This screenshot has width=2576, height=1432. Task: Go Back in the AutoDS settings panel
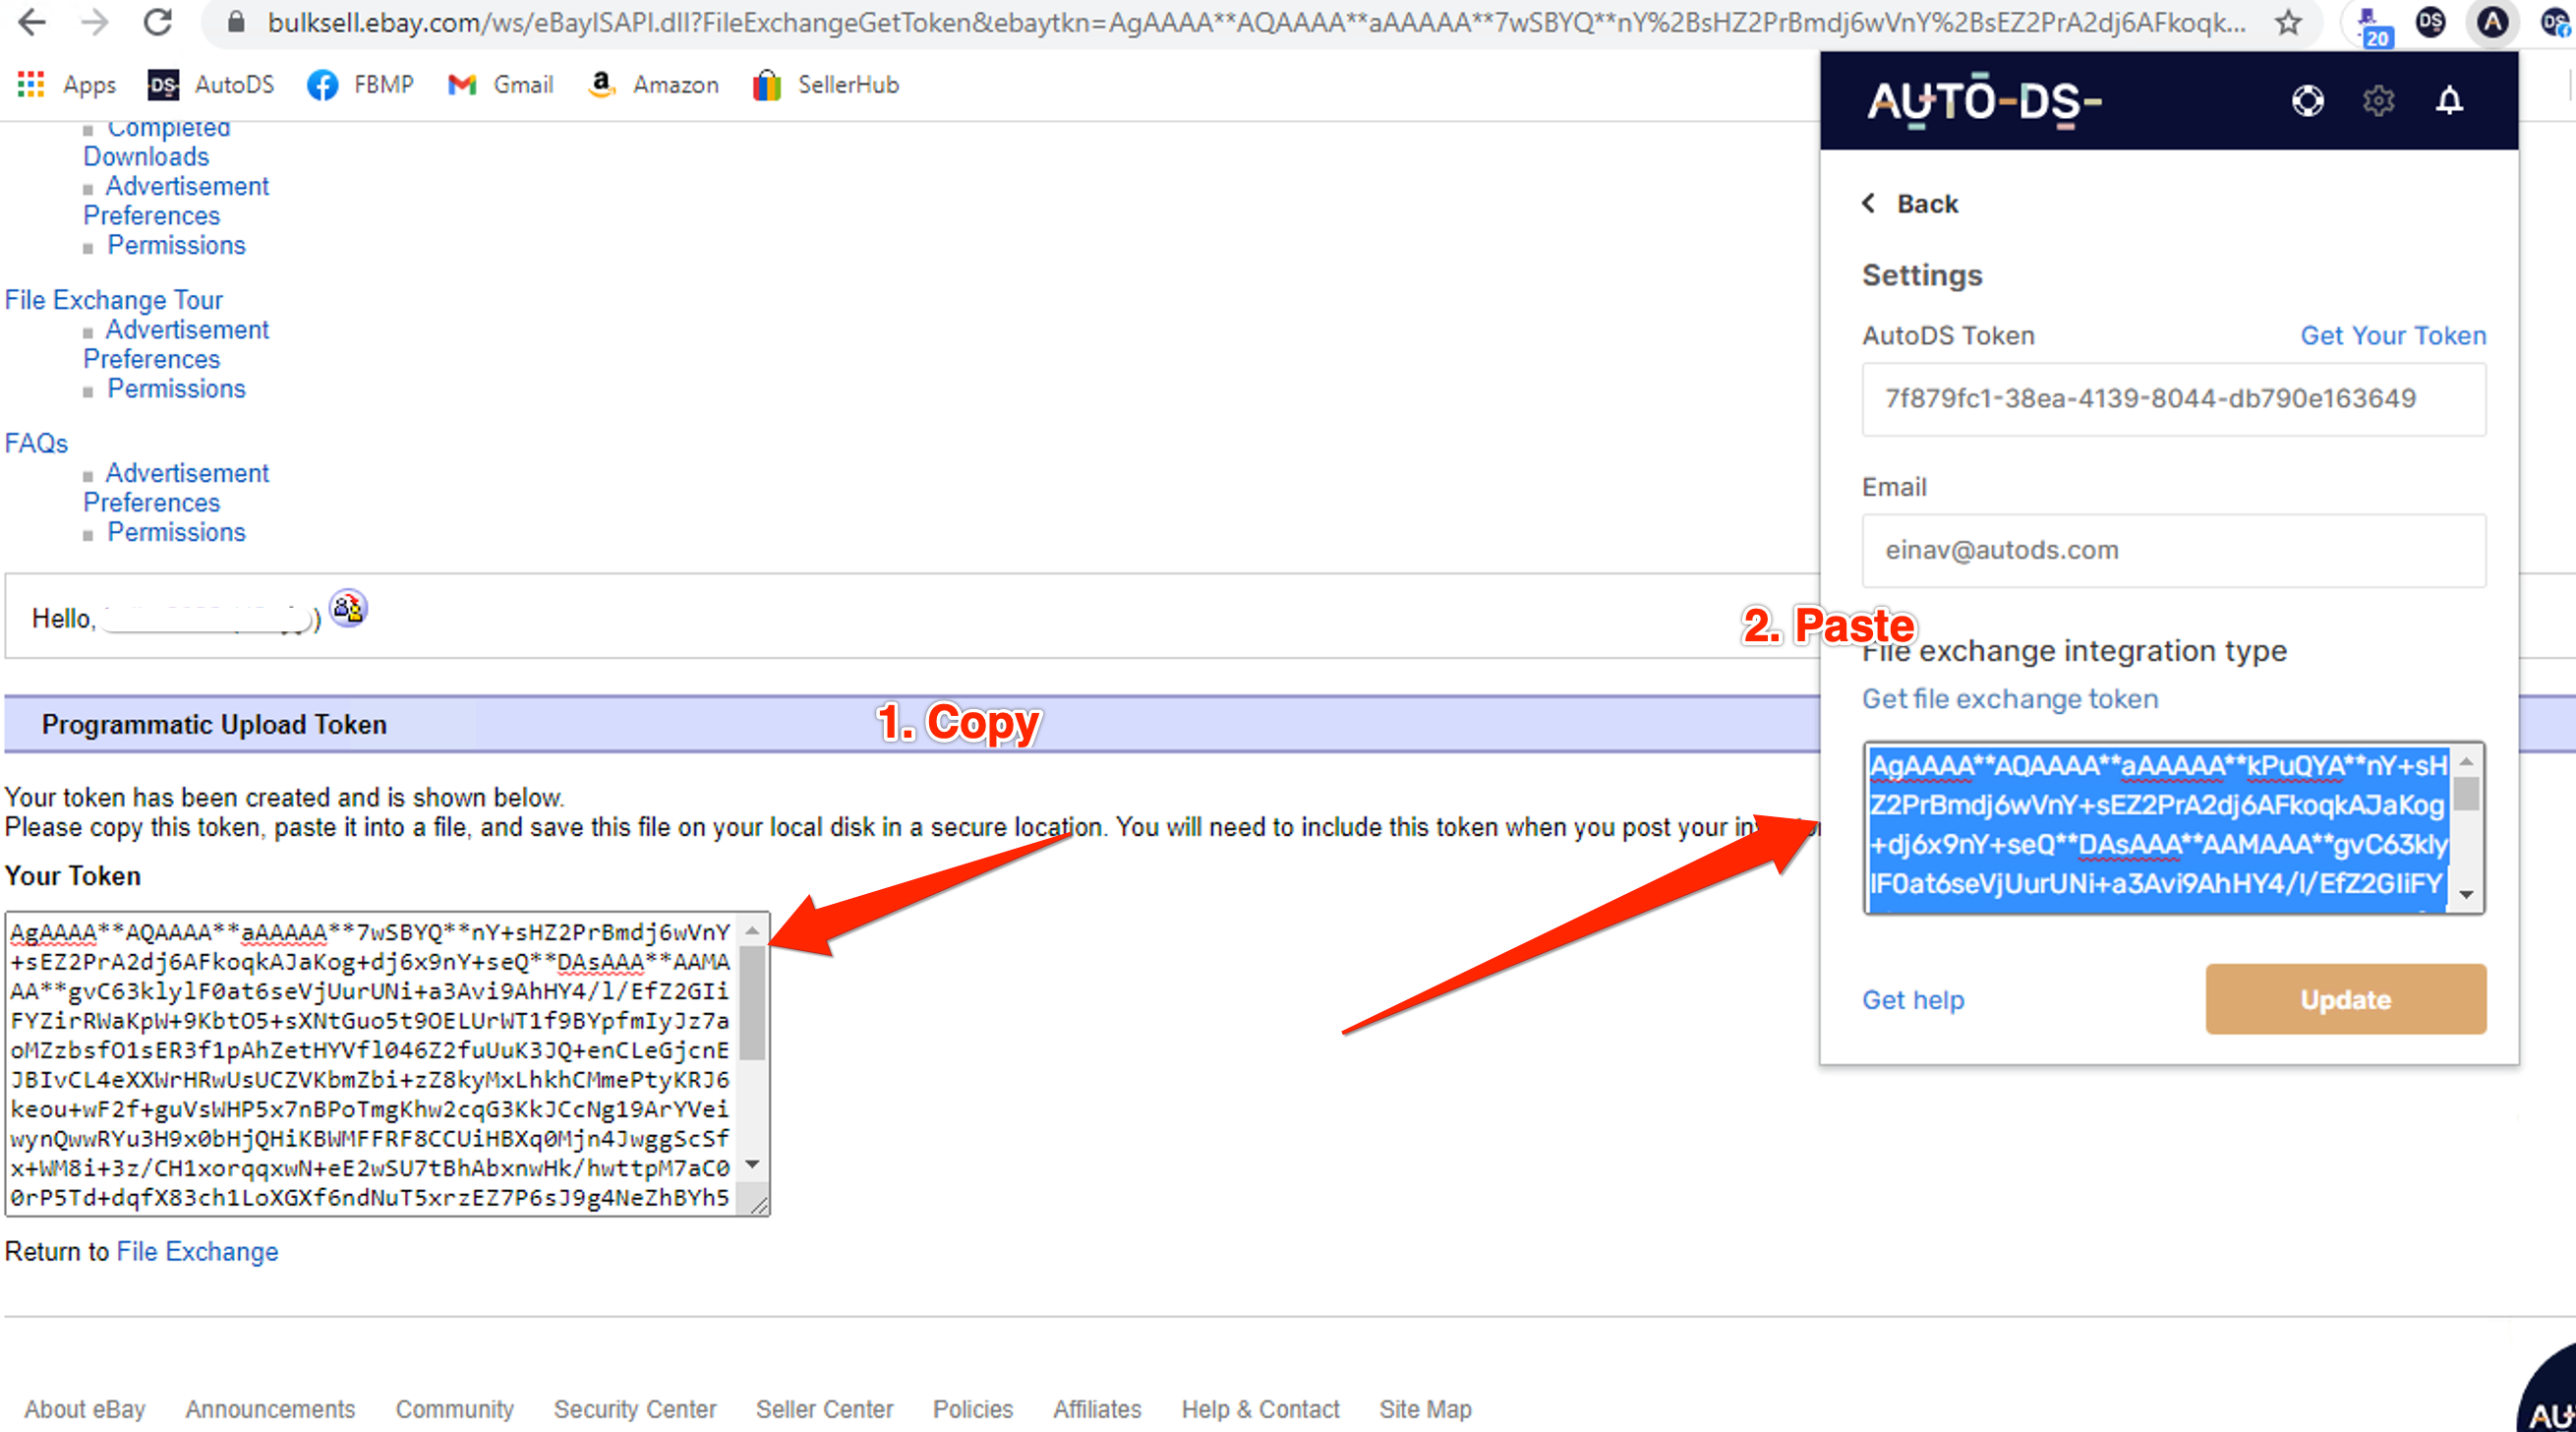[1910, 204]
